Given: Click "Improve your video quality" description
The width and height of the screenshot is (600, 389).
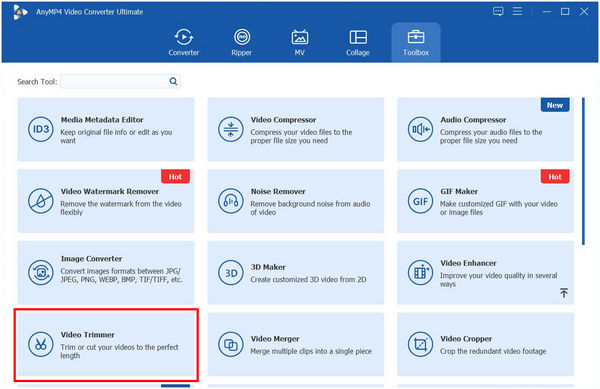Looking at the screenshot, I should [499, 280].
